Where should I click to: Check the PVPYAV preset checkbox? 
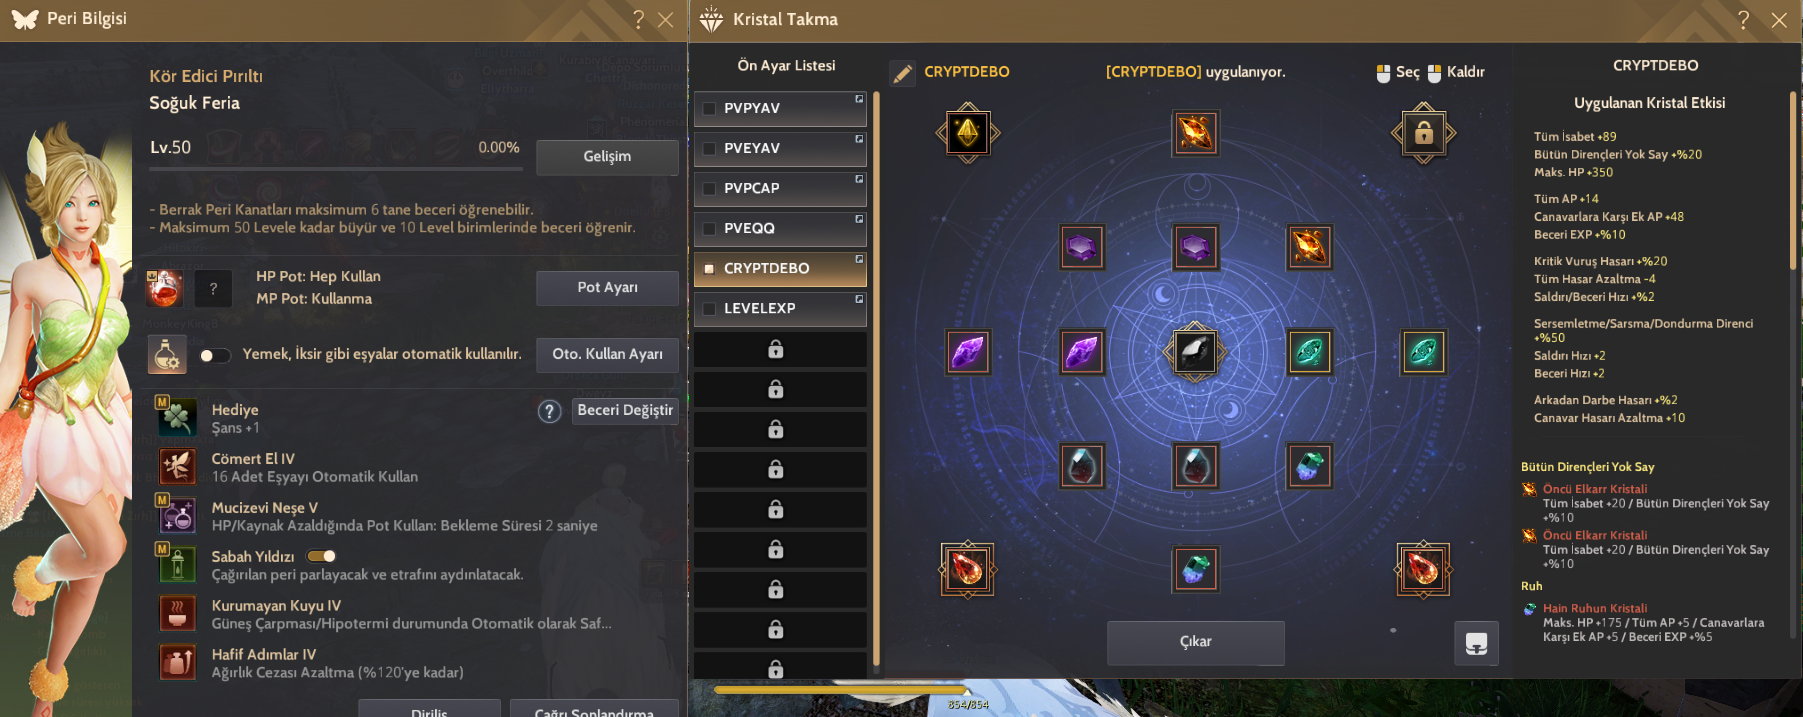(x=709, y=108)
